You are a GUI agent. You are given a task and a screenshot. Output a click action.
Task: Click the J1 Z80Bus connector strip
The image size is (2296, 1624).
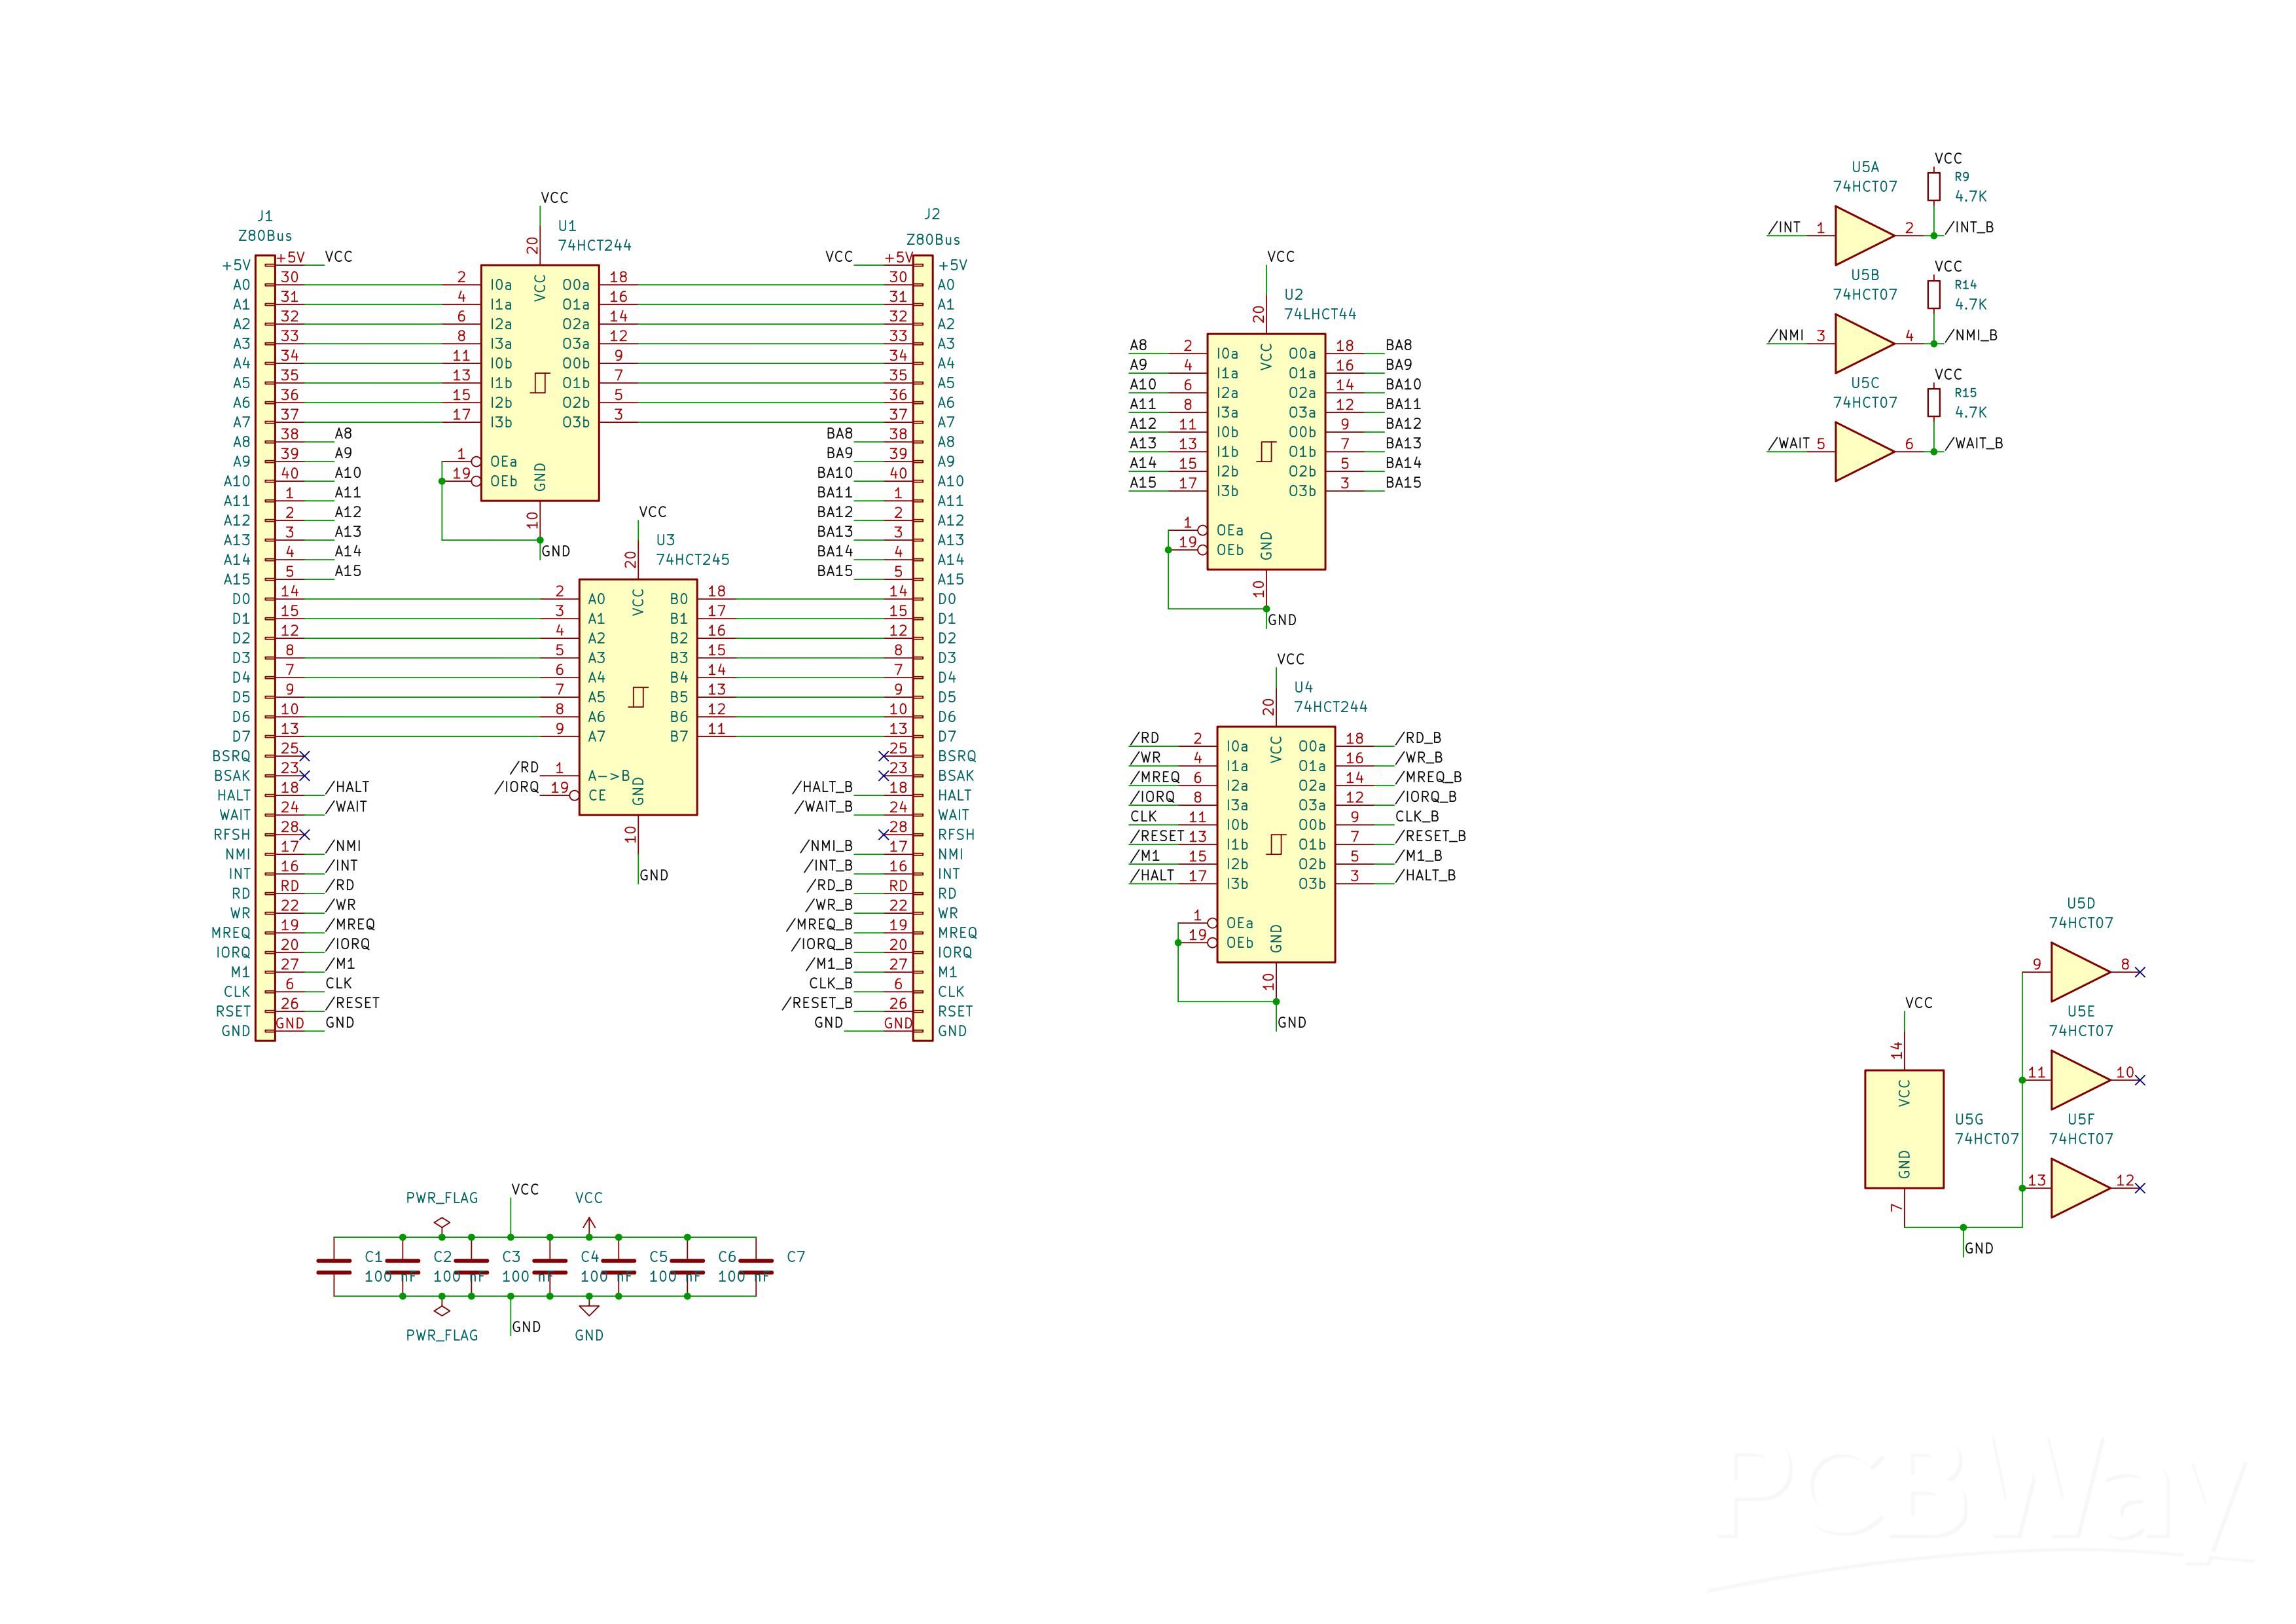point(265,648)
